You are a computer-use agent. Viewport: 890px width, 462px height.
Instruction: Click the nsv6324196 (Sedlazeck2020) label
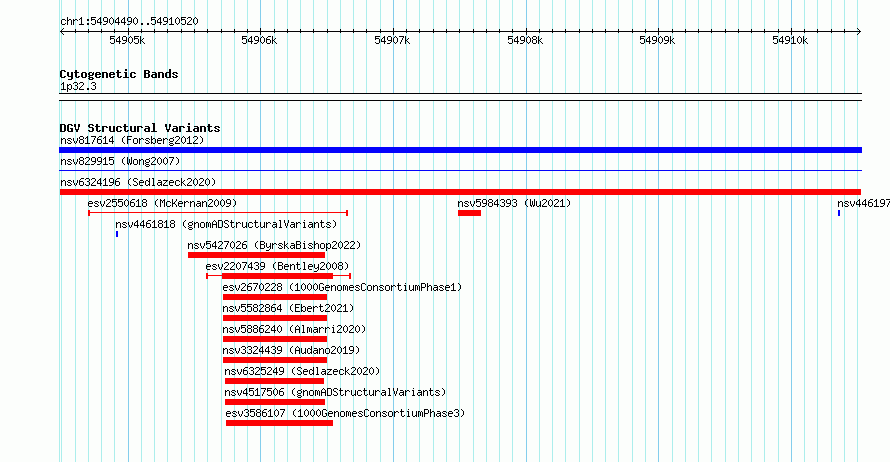pos(138,182)
